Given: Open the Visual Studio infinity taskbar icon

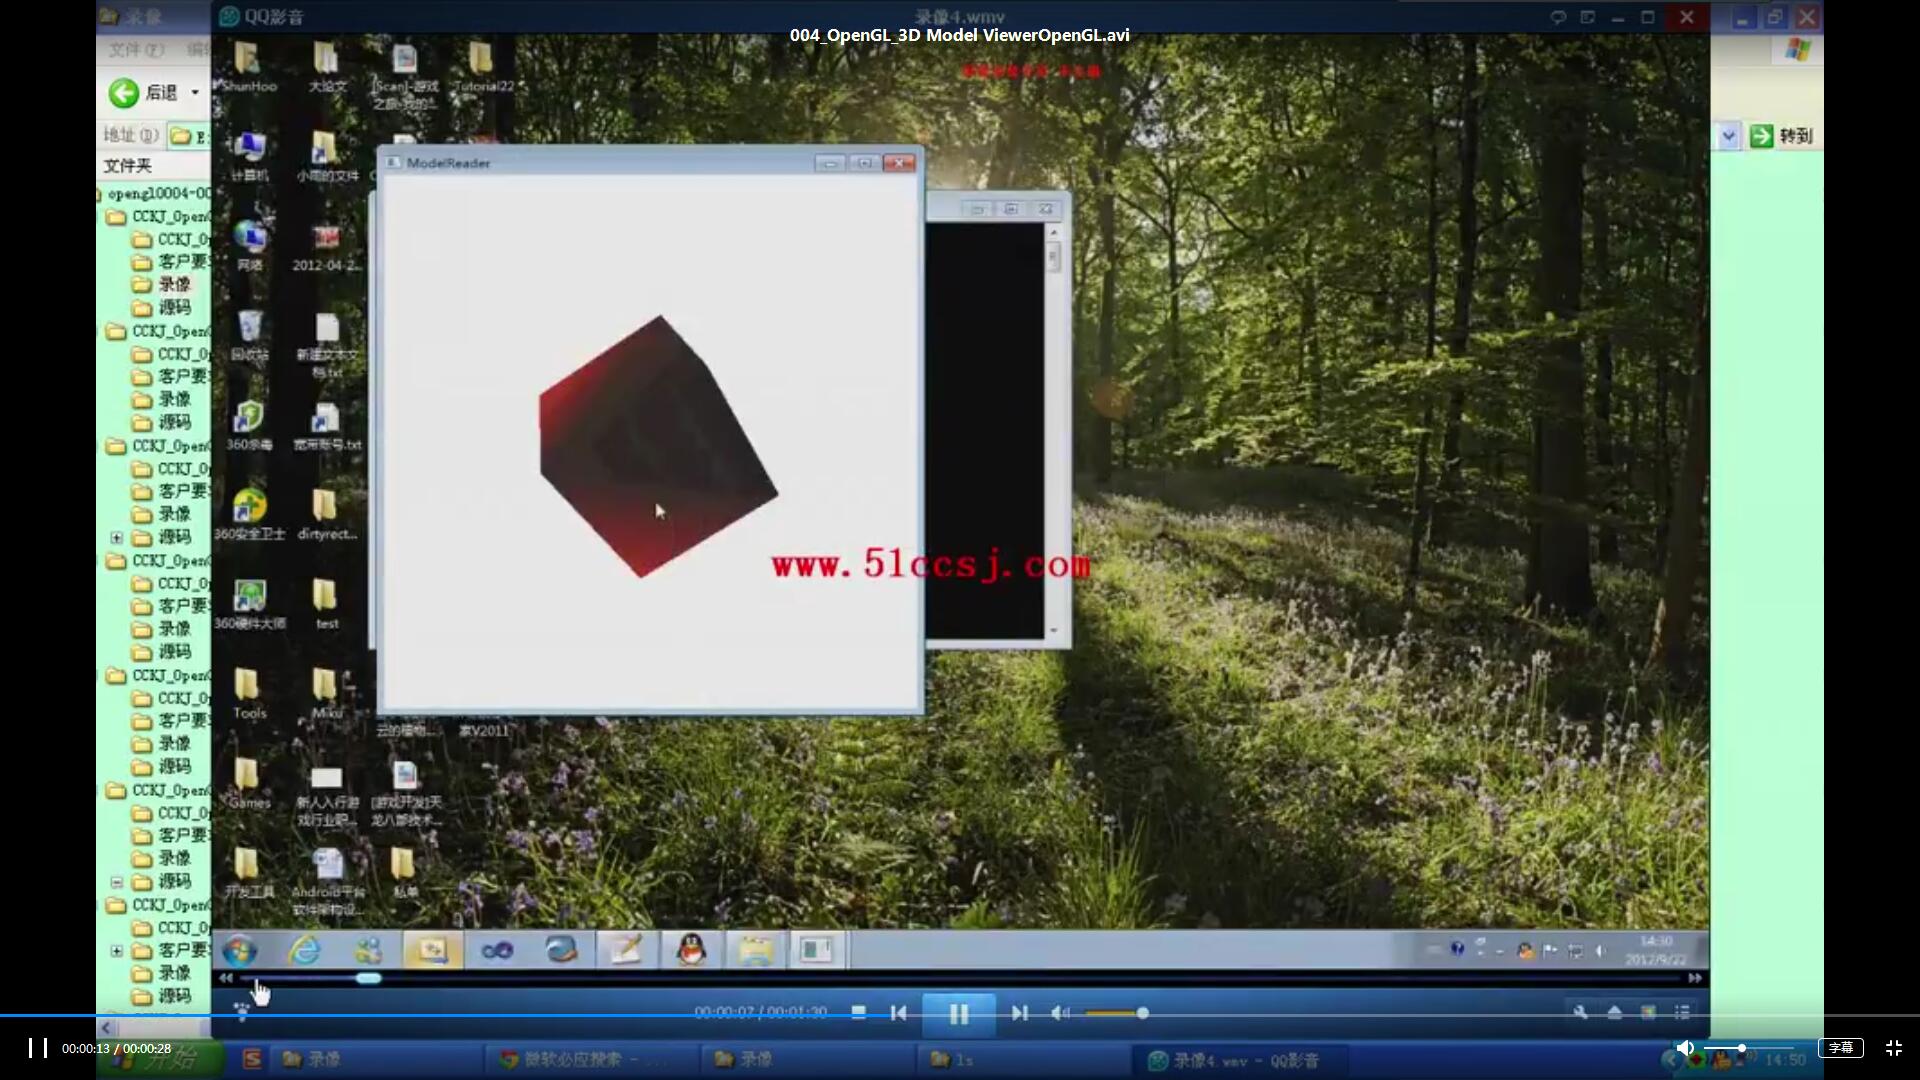Looking at the screenshot, I should (497, 950).
